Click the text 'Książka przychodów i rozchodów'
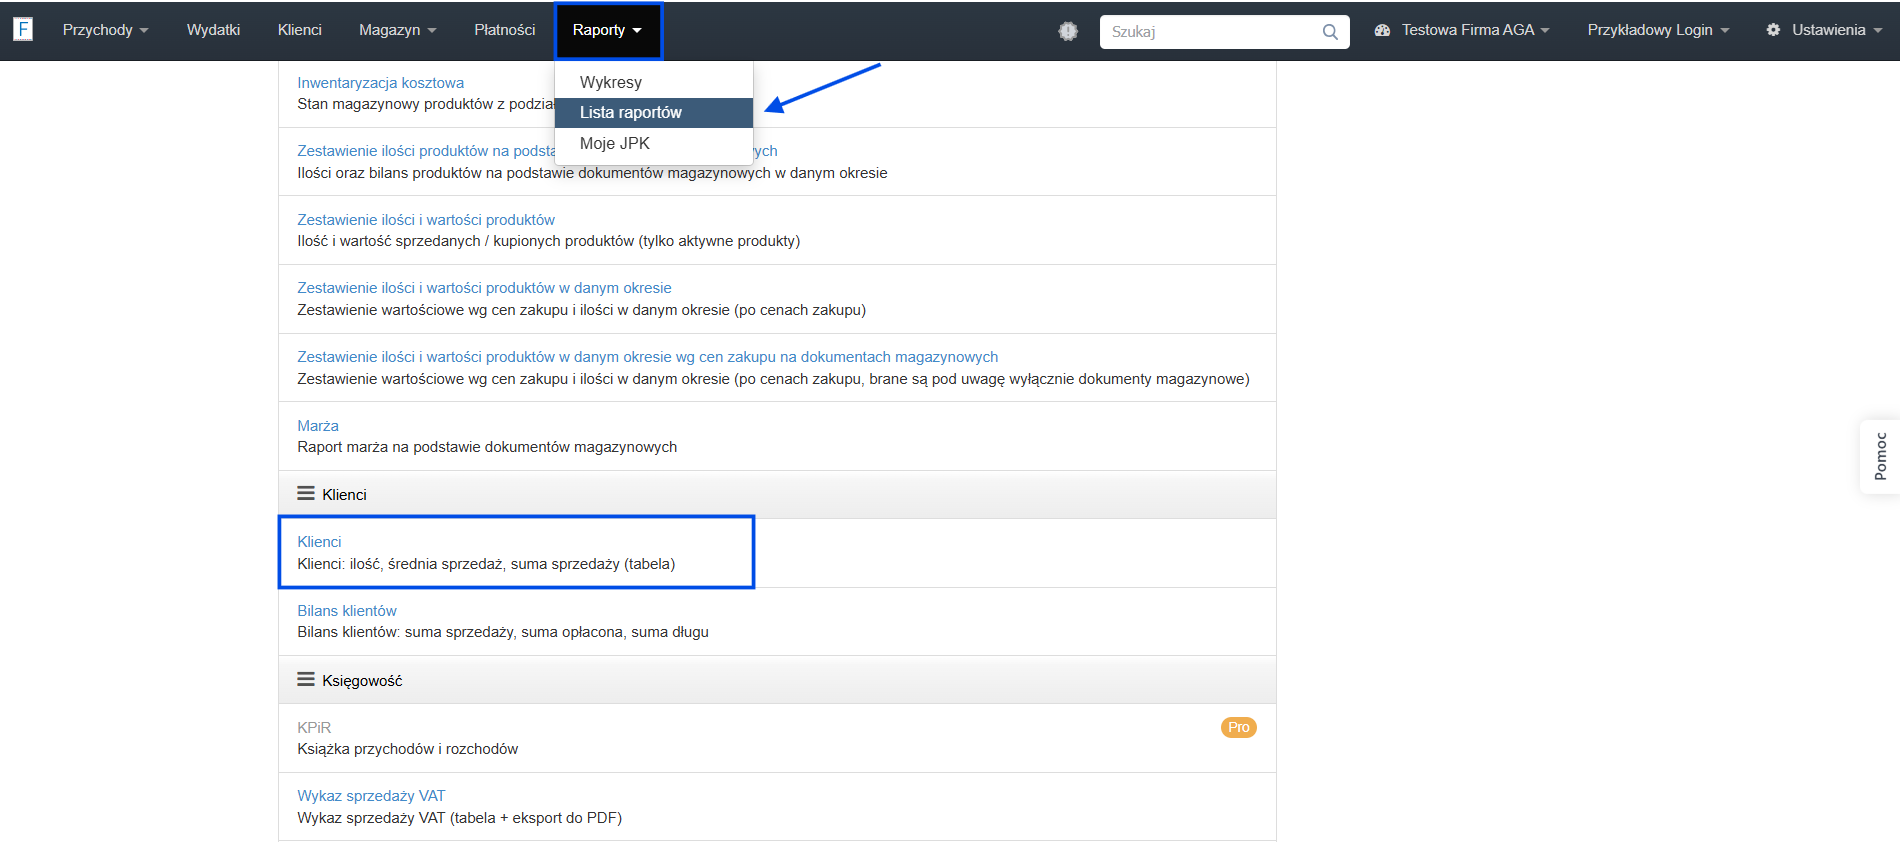Image resolution: width=1900 pixels, height=842 pixels. tap(408, 749)
